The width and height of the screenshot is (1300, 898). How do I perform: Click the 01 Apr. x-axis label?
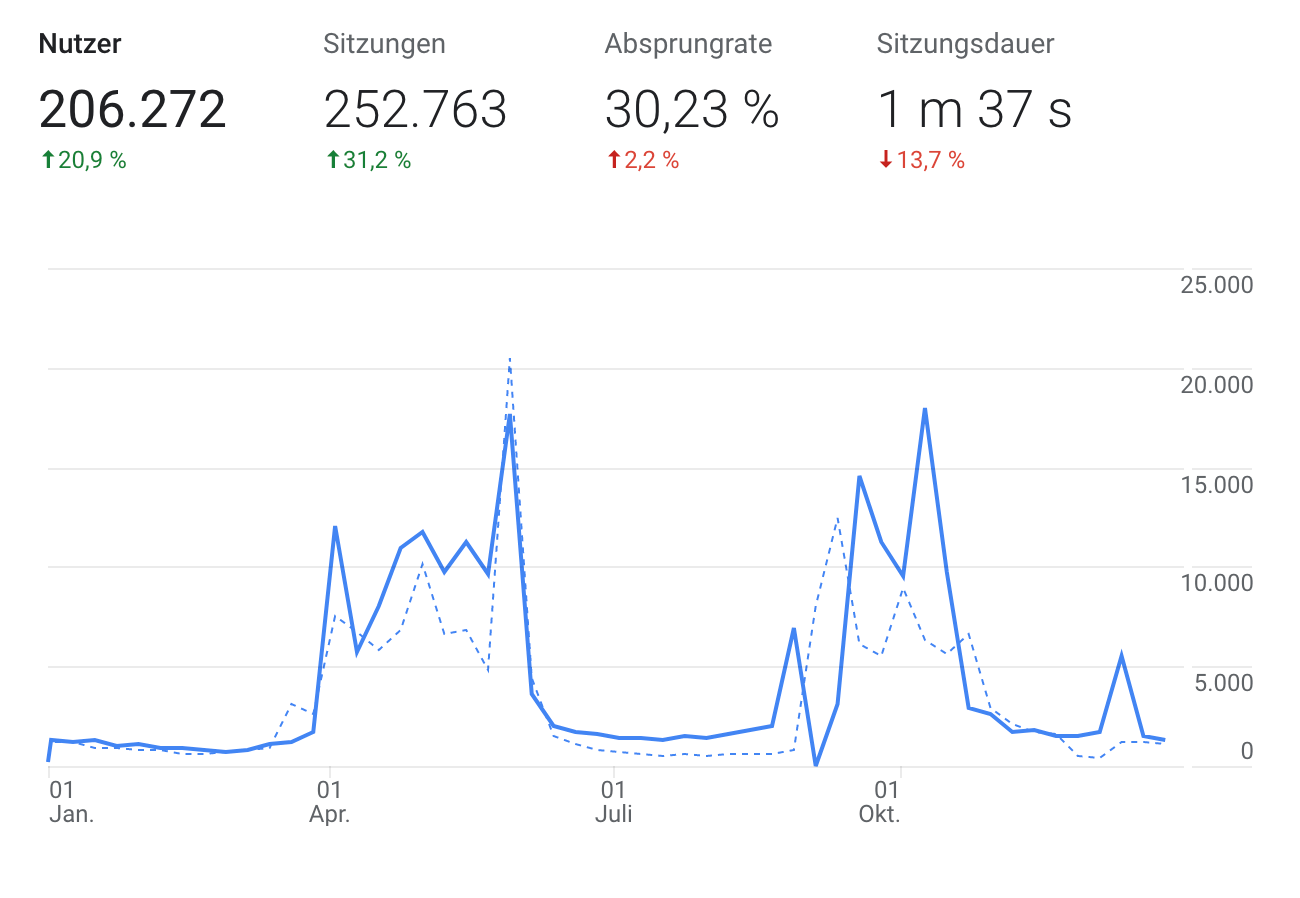329,801
